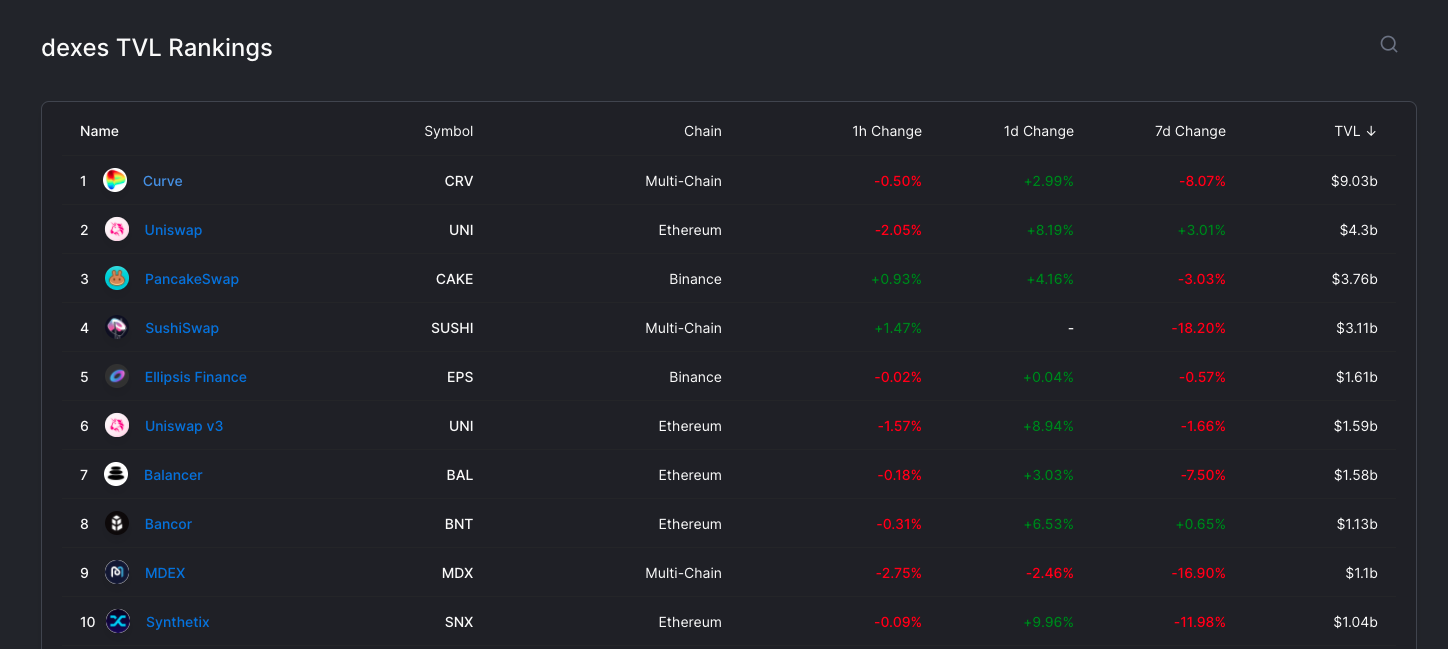Screen dimensions: 1448x649
Task: Sort table by TVL column header
Action: tap(1355, 131)
